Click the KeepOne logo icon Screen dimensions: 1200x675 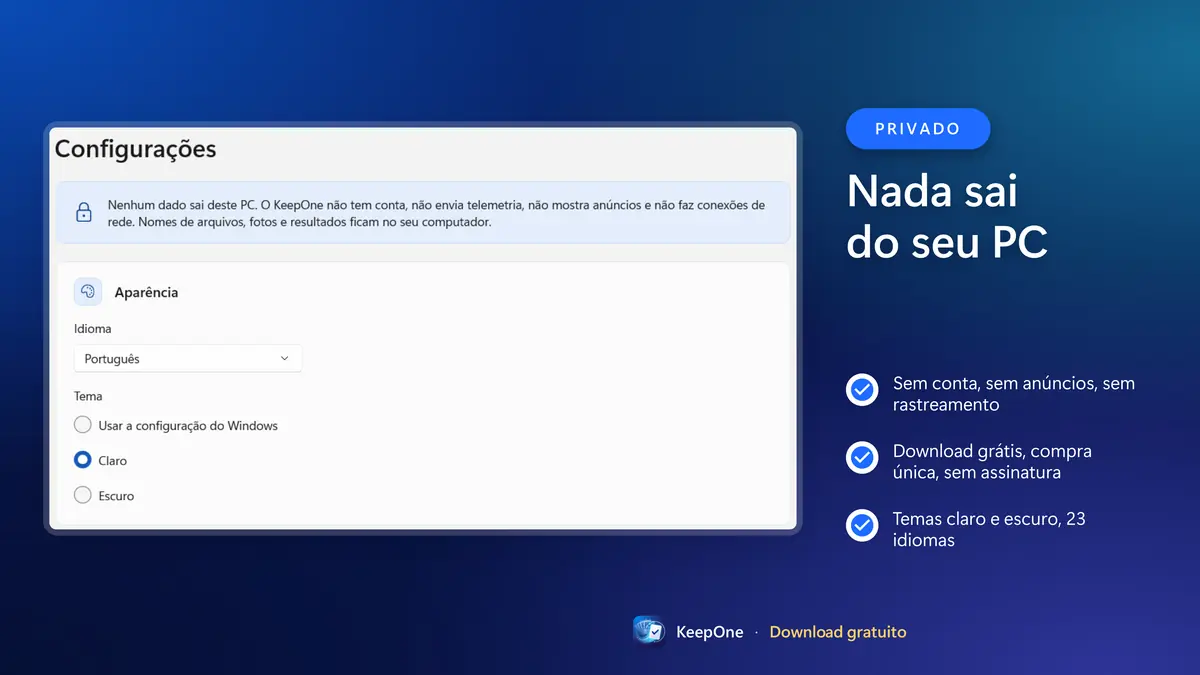(x=650, y=631)
